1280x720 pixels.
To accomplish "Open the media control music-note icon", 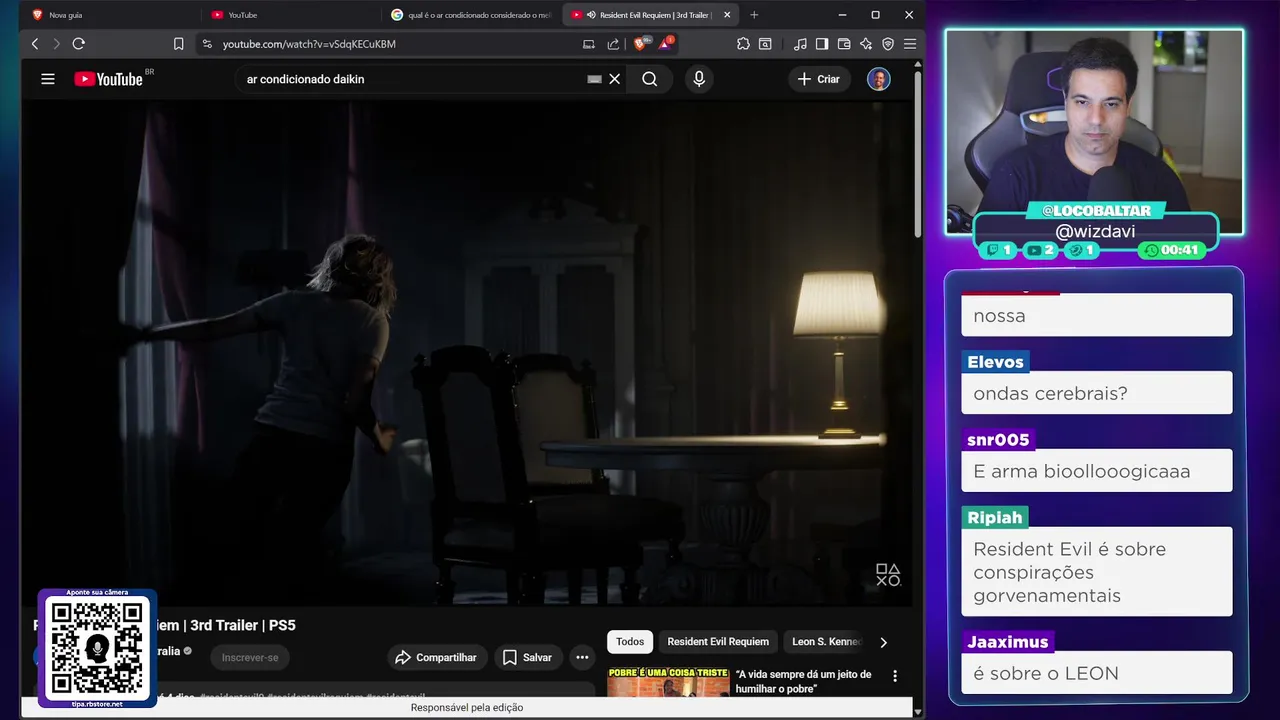I will pos(800,44).
